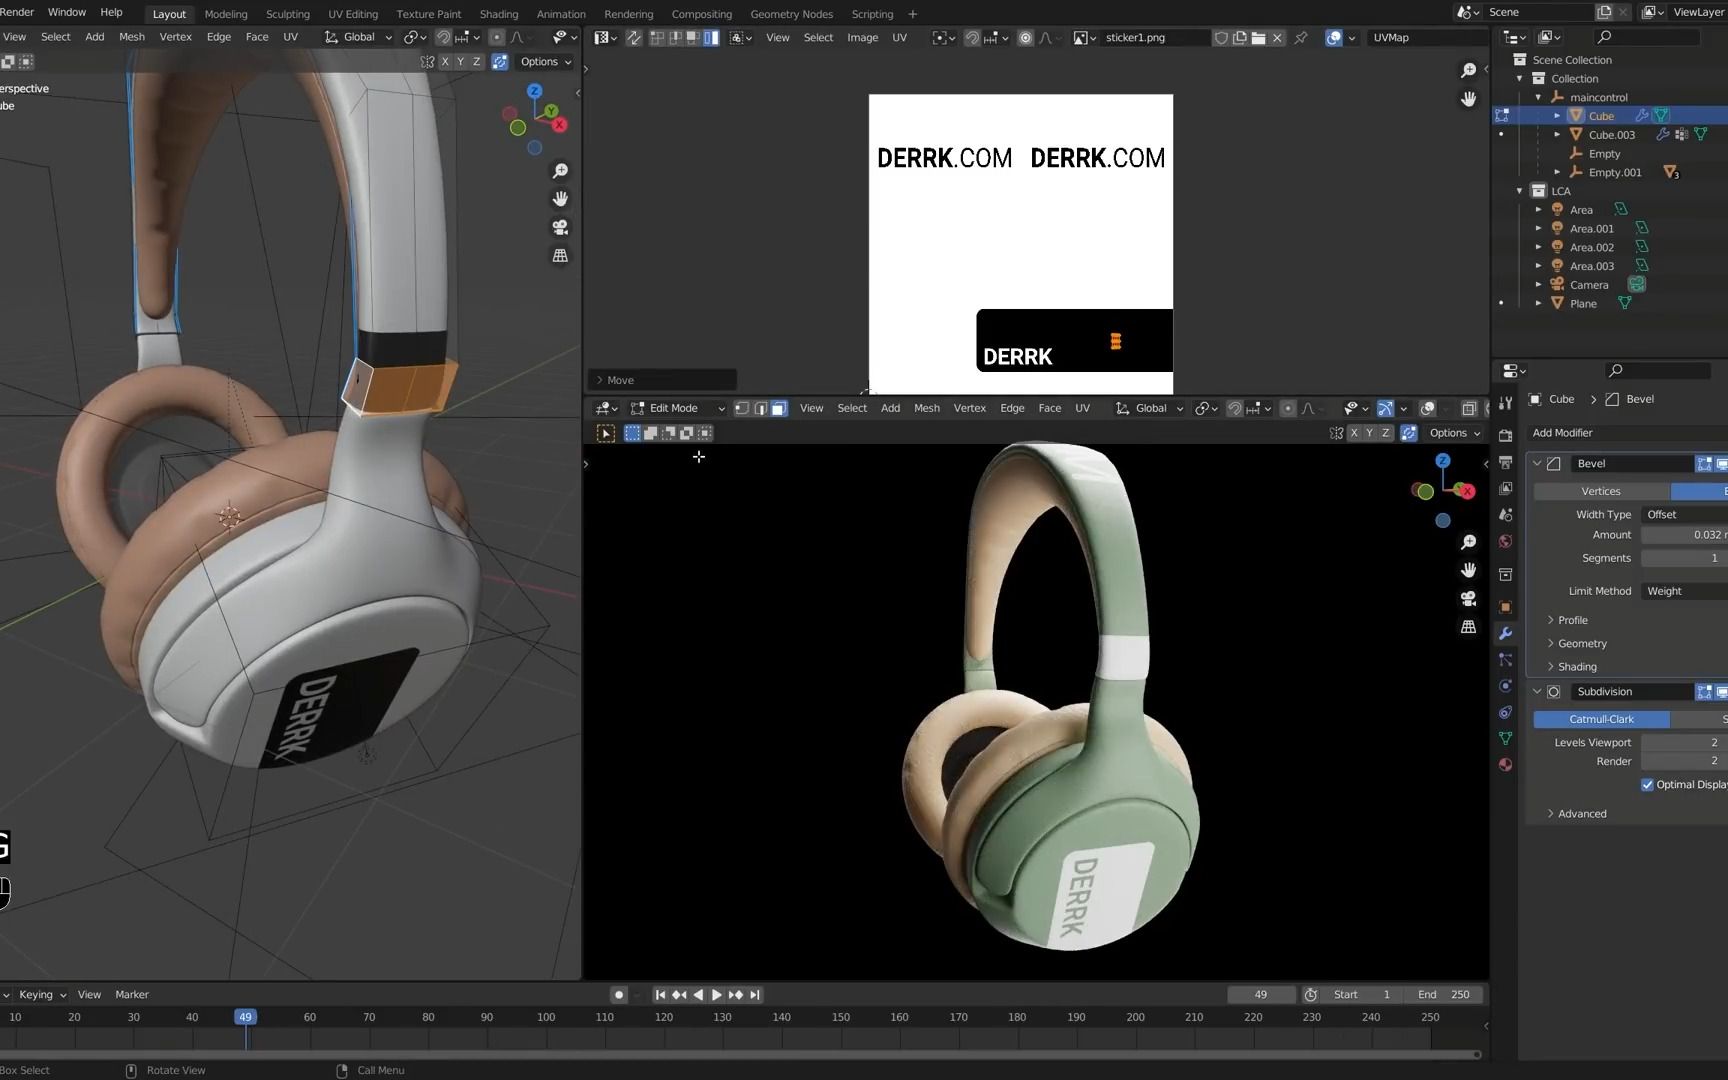Toggle Y mirror axis in lower viewport
This screenshot has width=1728, height=1080.
pyautogui.click(x=1370, y=433)
